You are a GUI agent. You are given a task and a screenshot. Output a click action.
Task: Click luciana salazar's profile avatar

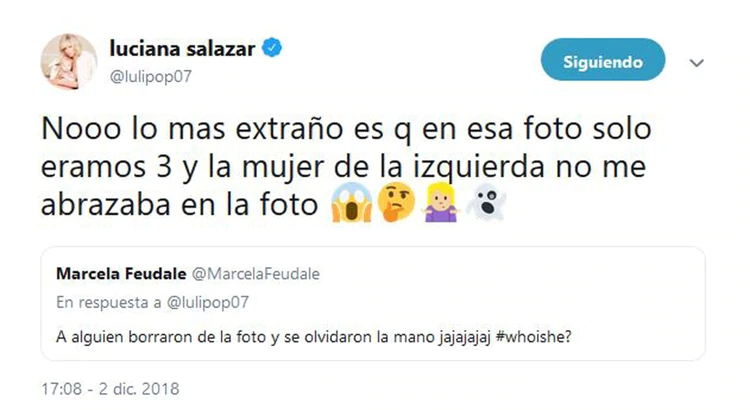[69, 62]
